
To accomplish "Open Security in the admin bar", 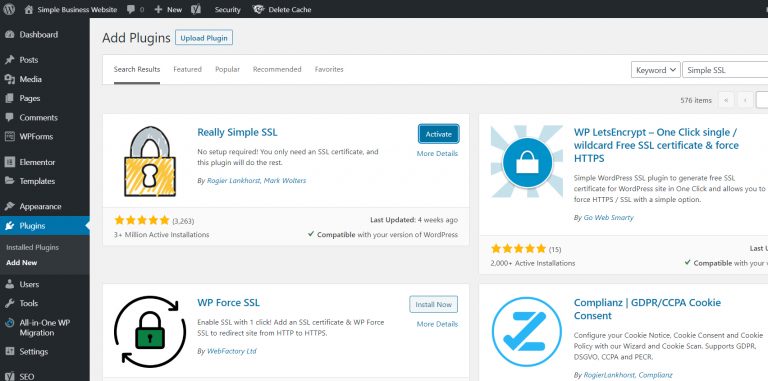I will point(227,9).
